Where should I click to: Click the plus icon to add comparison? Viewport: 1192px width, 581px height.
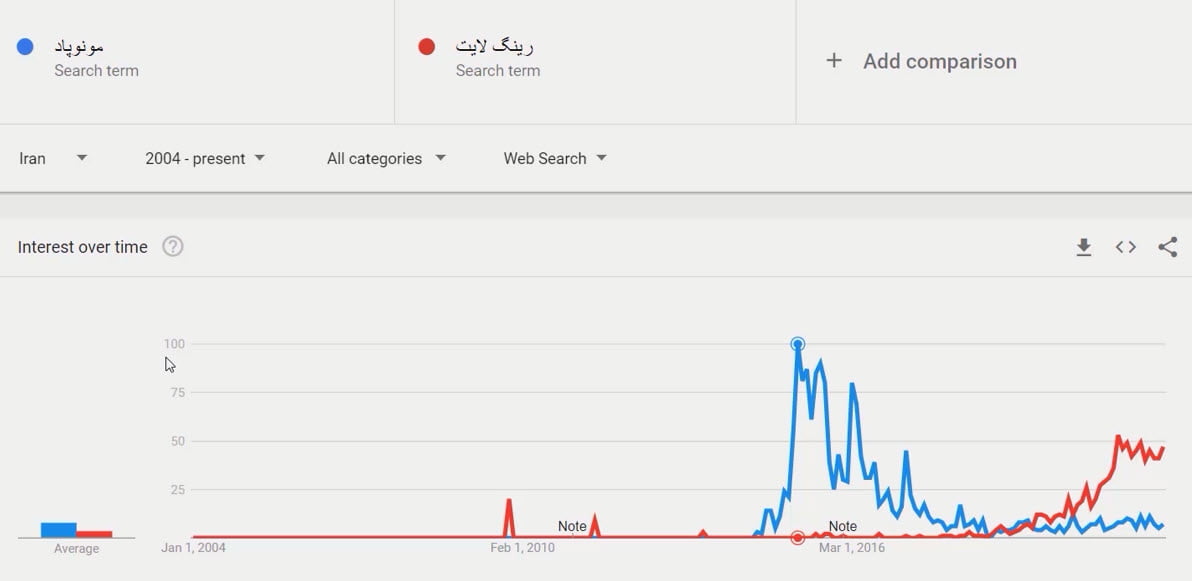click(x=834, y=61)
